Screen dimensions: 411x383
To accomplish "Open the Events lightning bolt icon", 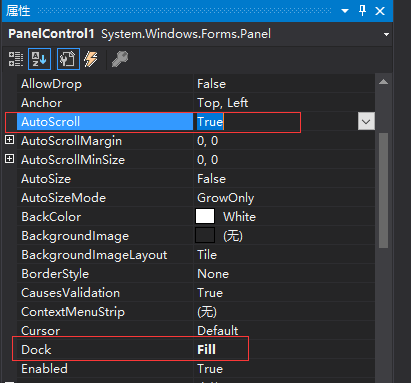I will tap(91, 59).
